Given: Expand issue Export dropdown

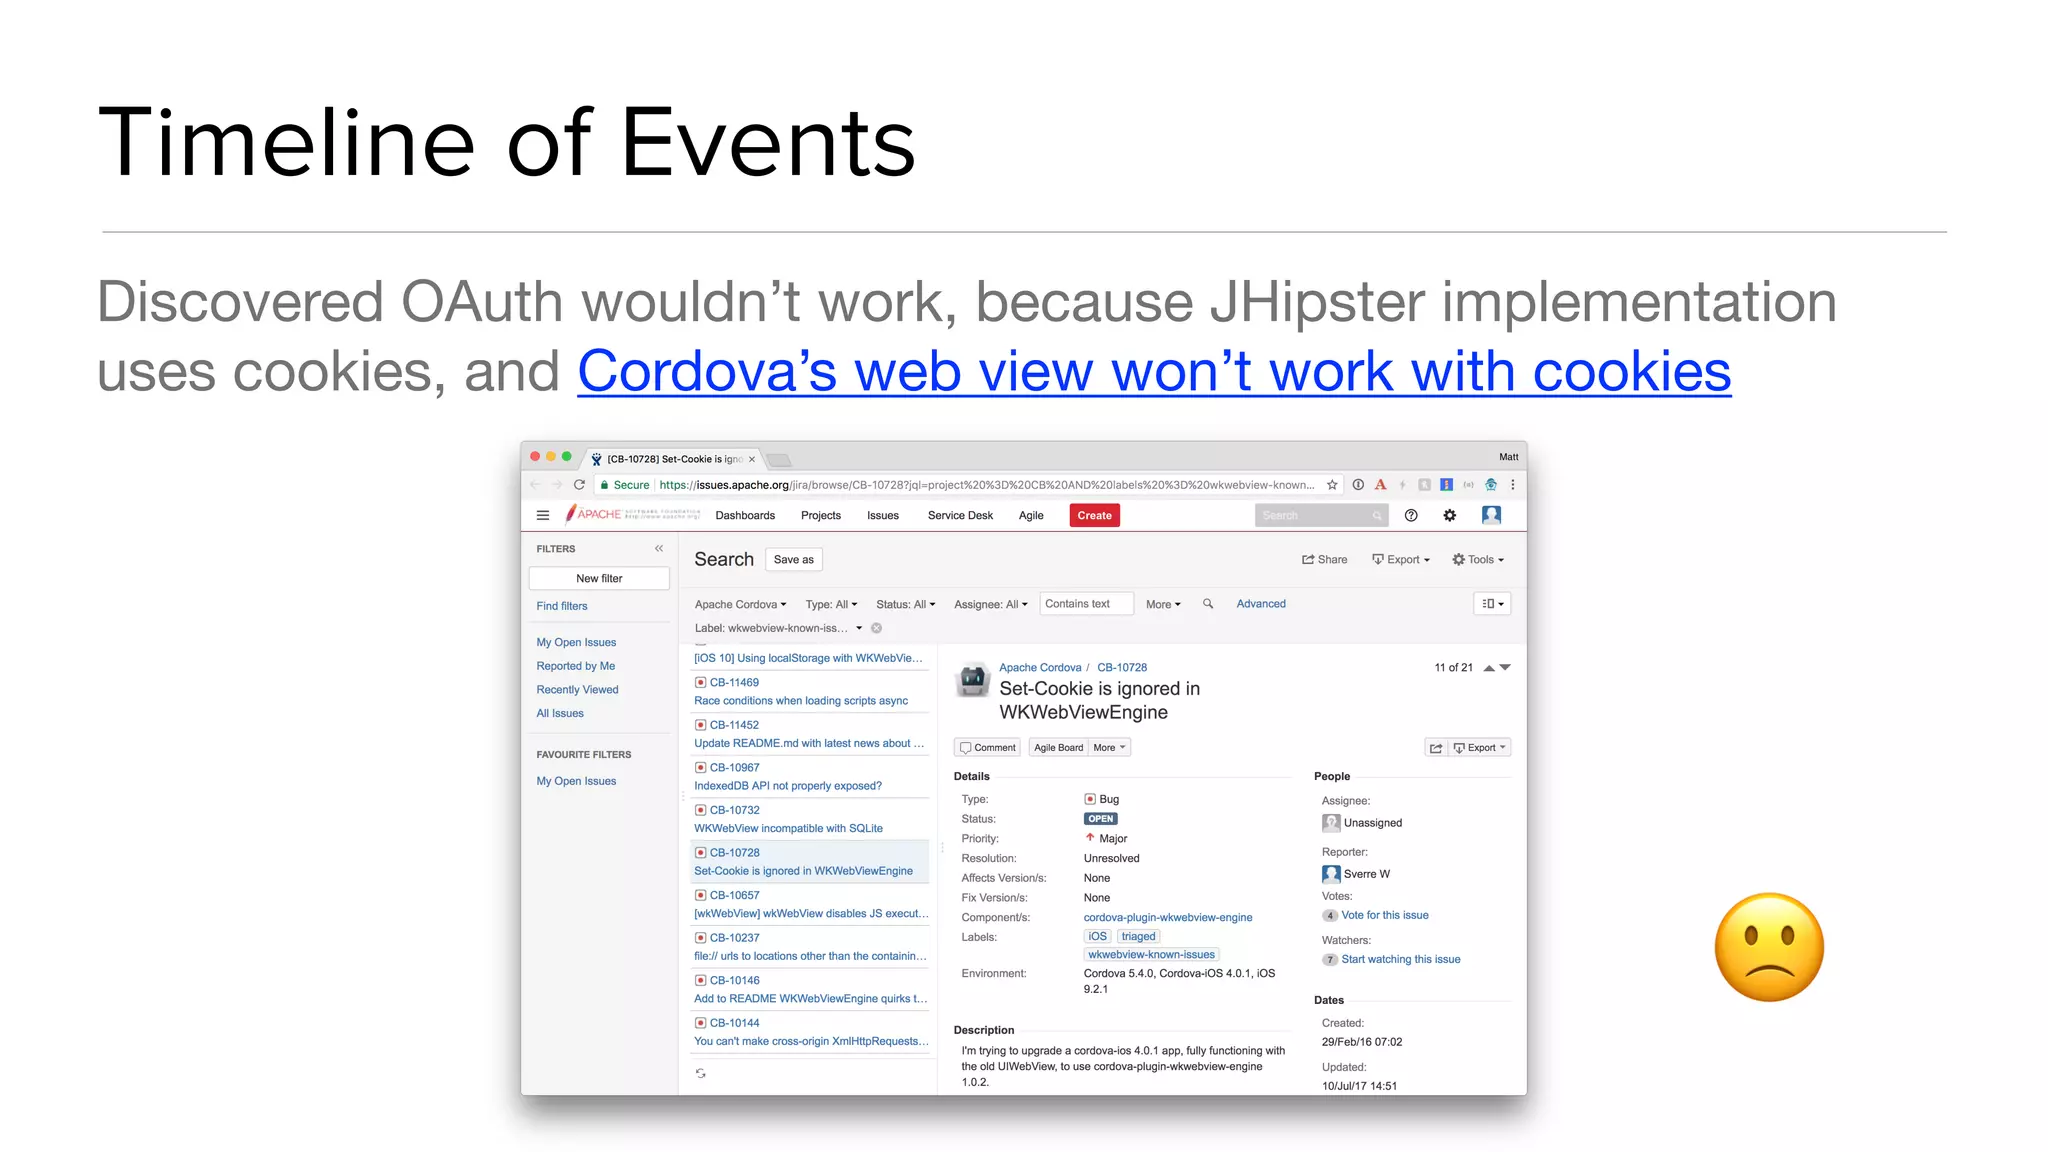Looking at the screenshot, I should click(1479, 748).
